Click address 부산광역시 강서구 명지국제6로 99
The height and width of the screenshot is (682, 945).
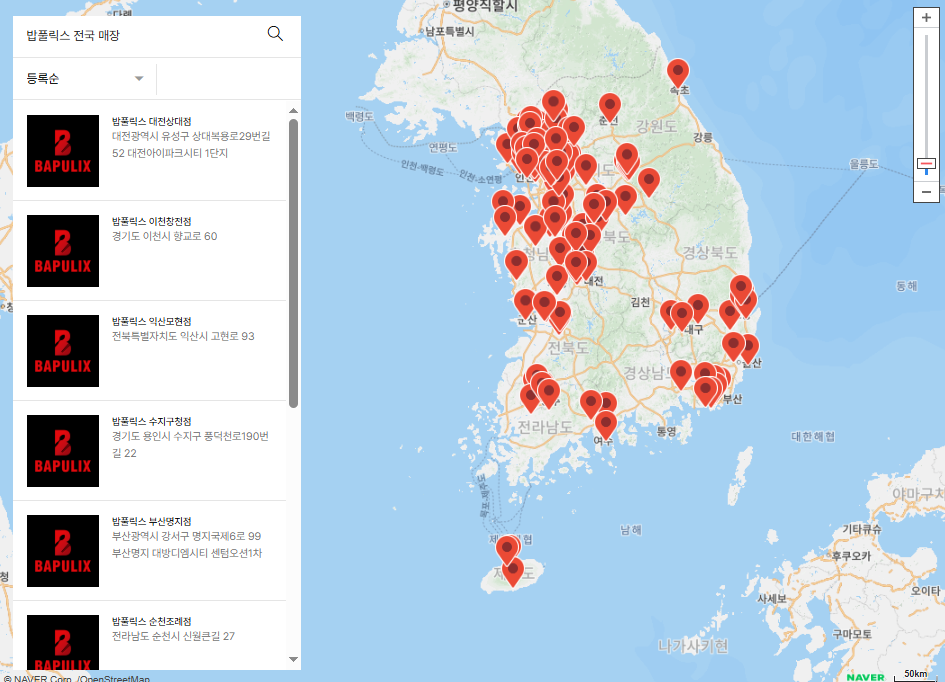[x=186, y=536]
